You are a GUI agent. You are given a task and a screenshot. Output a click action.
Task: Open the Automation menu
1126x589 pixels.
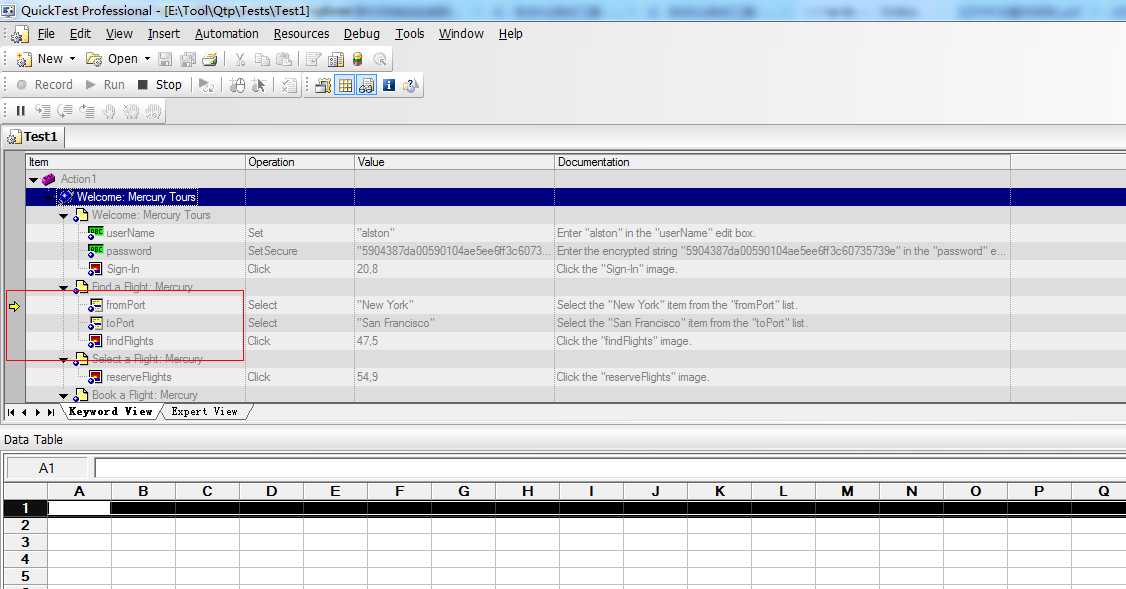[x=226, y=34]
